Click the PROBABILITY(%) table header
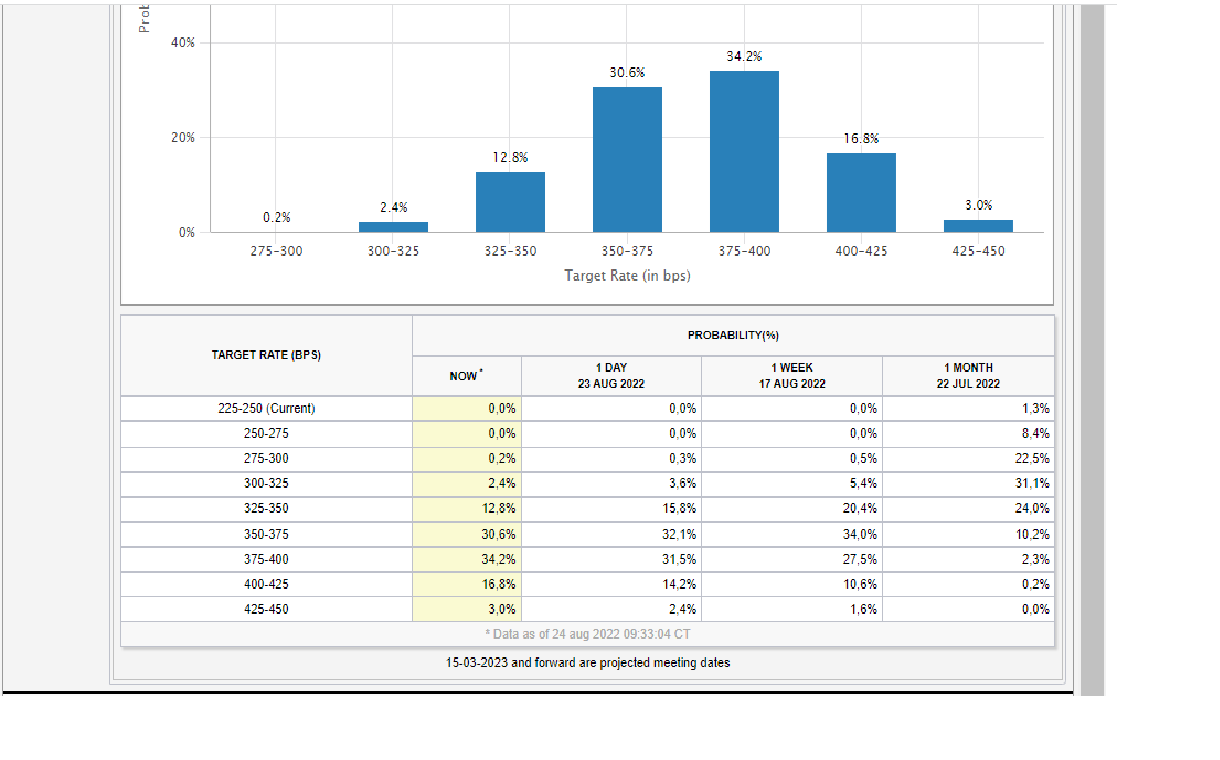This screenshot has height=760, width=1220. point(733,336)
